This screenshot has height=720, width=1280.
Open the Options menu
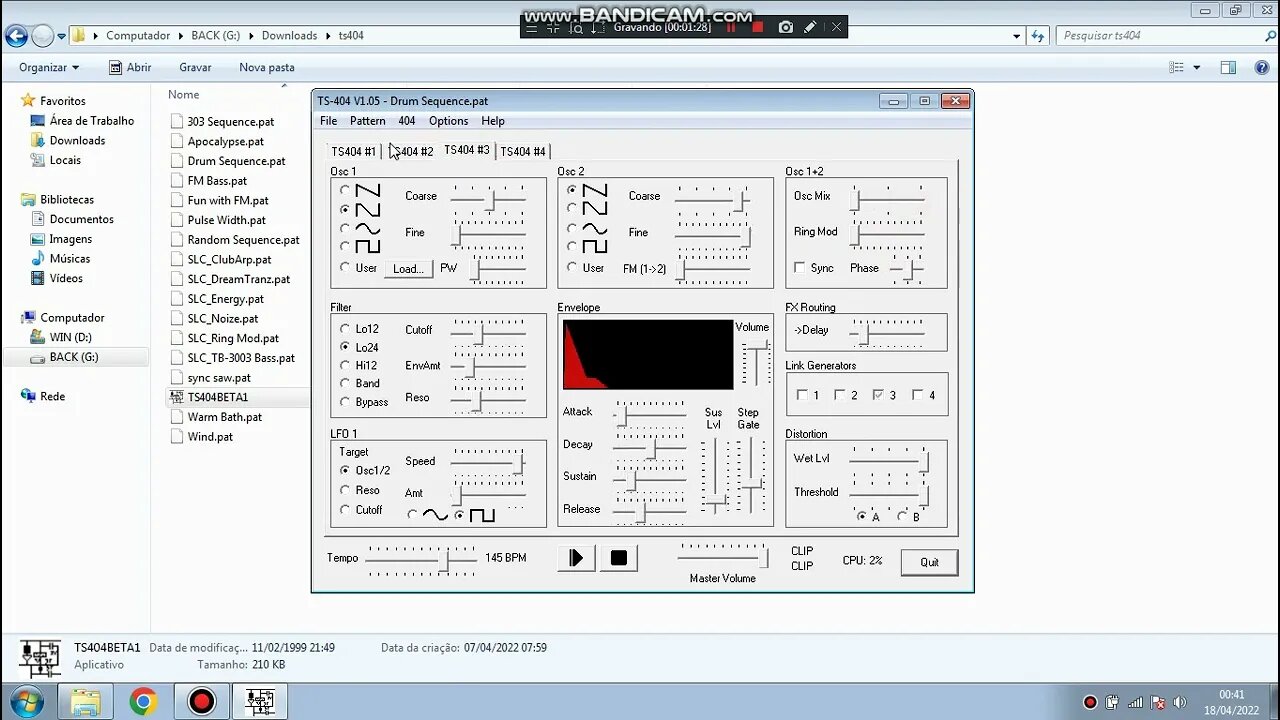(x=448, y=121)
